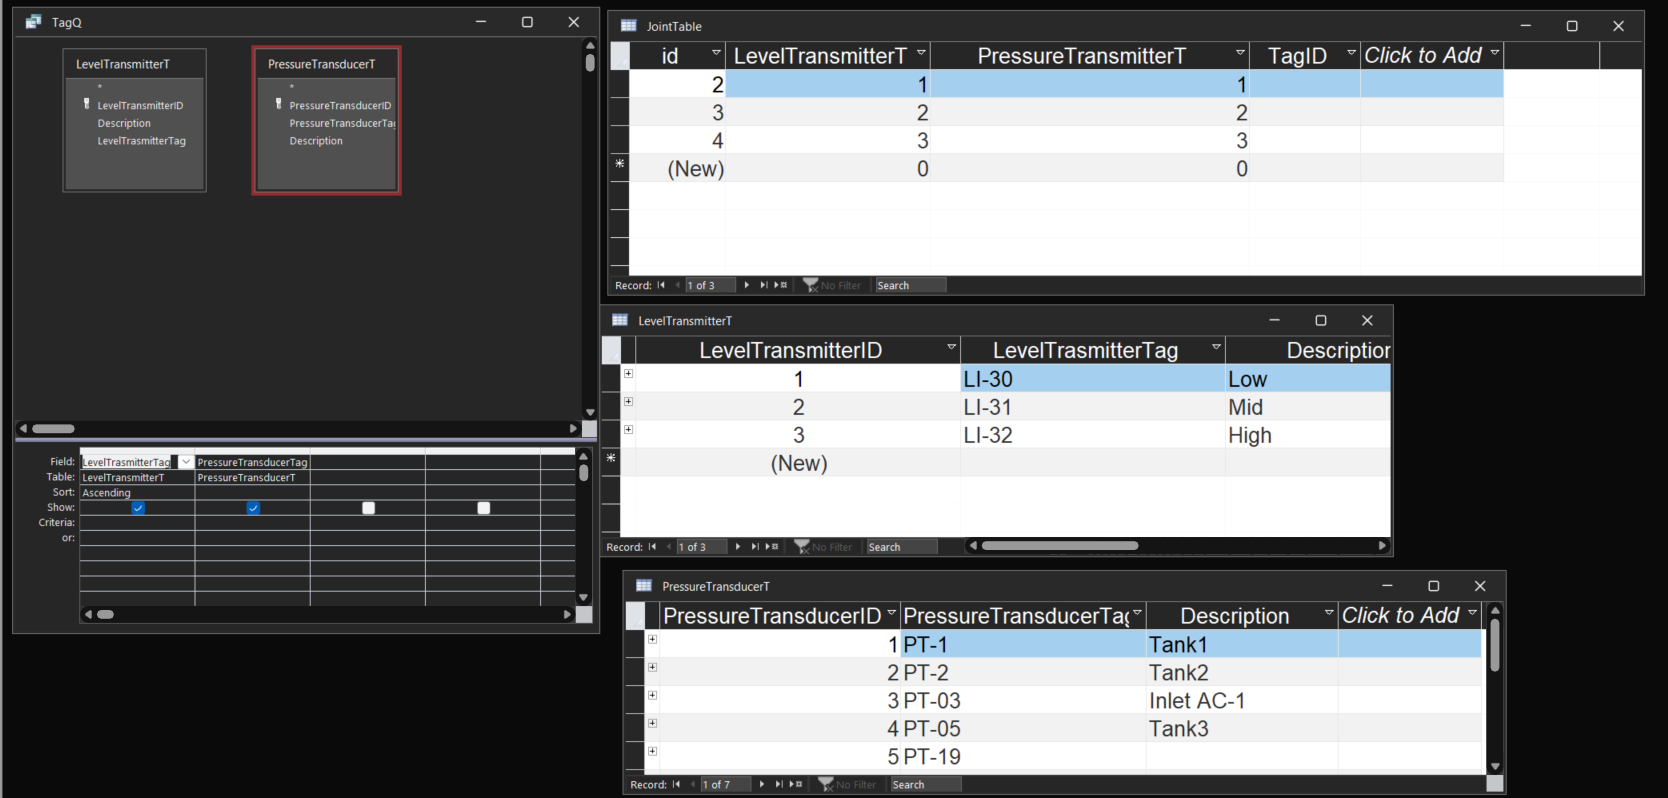Check Show box in third query grid column
The height and width of the screenshot is (798, 1668).
click(368, 508)
